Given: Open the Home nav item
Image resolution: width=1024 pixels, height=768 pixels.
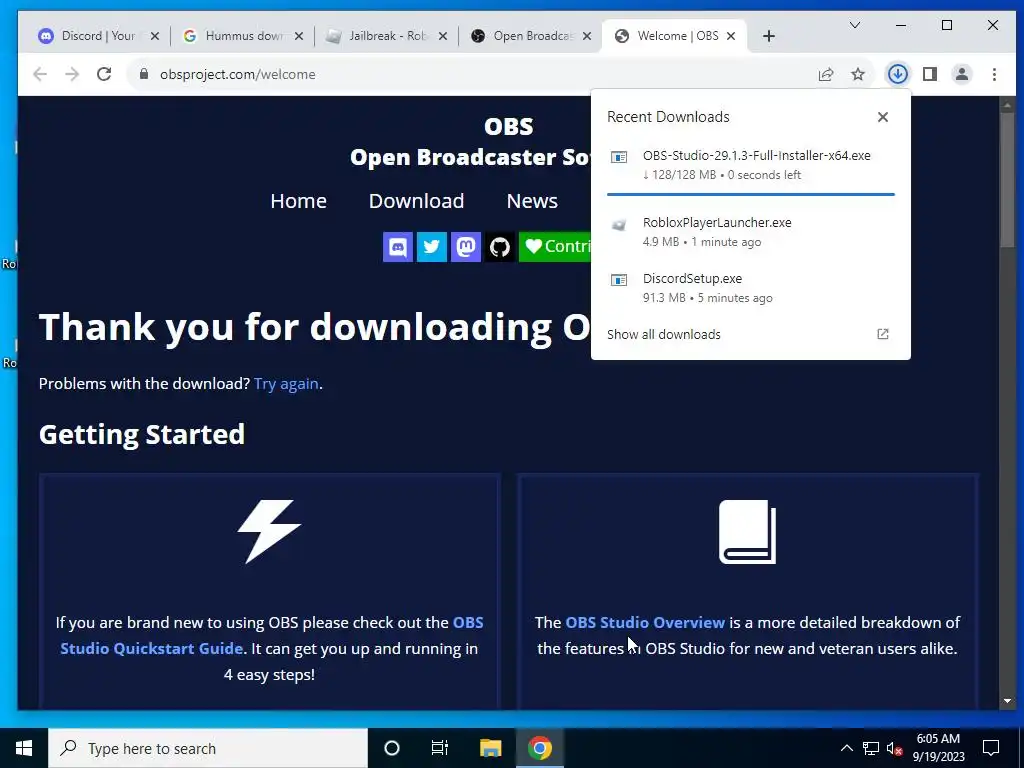Looking at the screenshot, I should tap(298, 200).
